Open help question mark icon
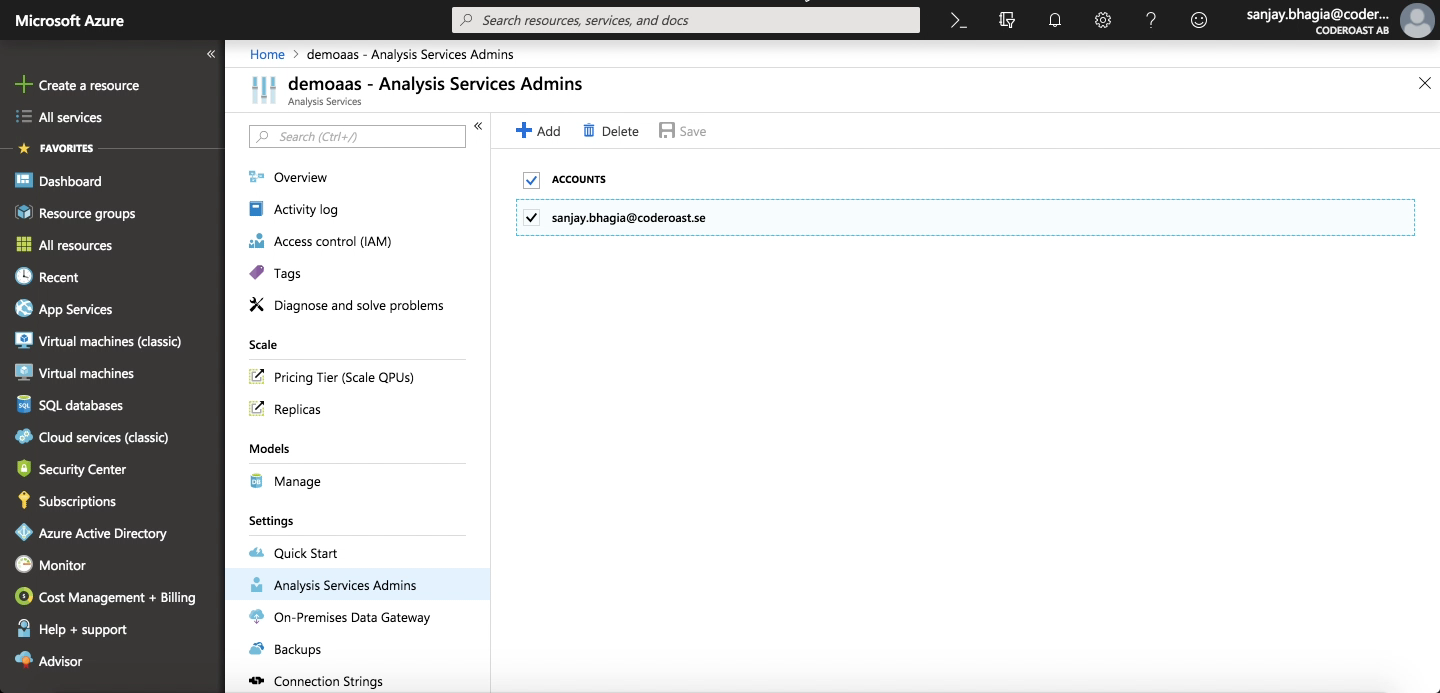The width and height of the screenshot is (1440, 693). (1150, 20)
